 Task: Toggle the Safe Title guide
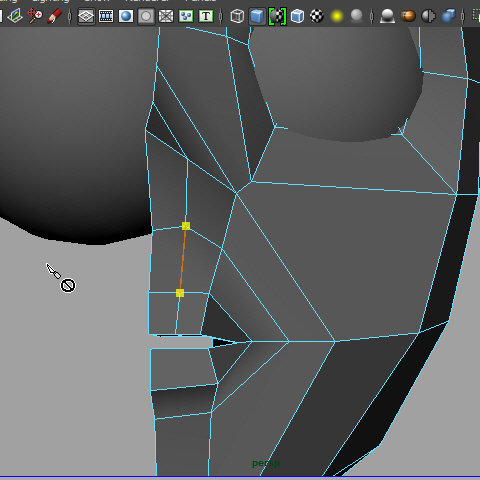point(206,16)
